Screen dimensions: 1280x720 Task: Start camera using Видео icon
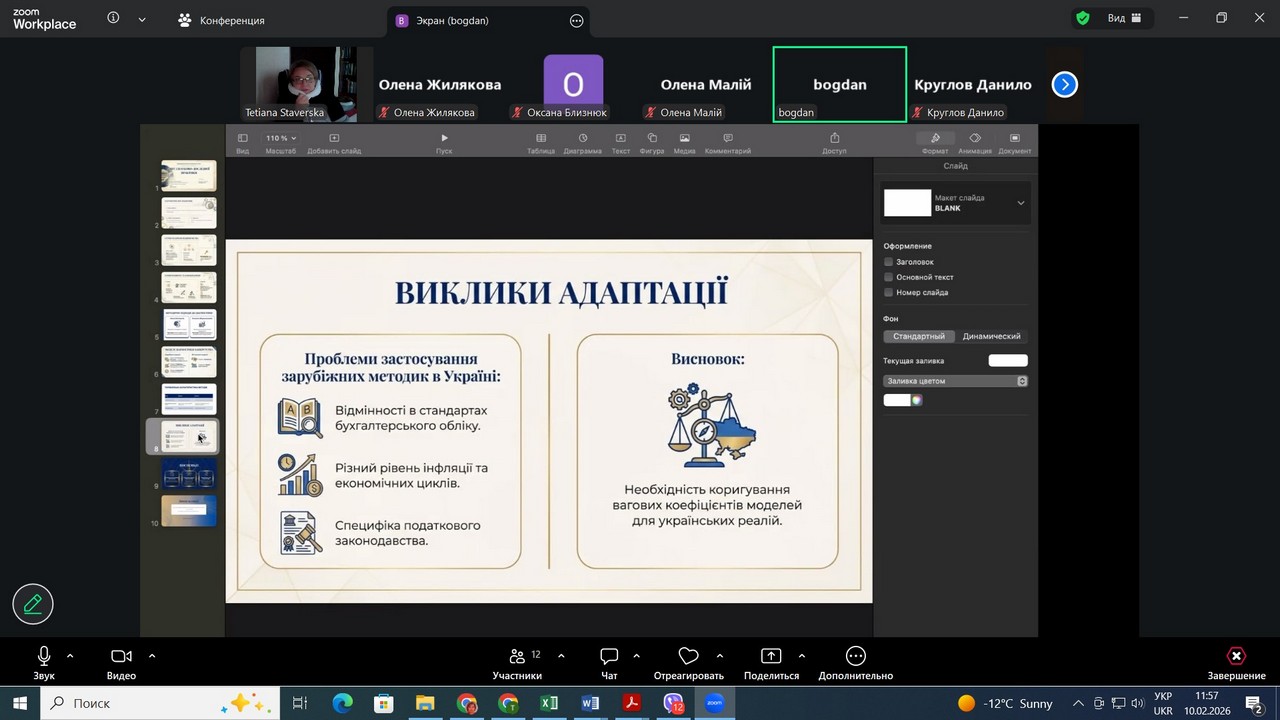121,656
